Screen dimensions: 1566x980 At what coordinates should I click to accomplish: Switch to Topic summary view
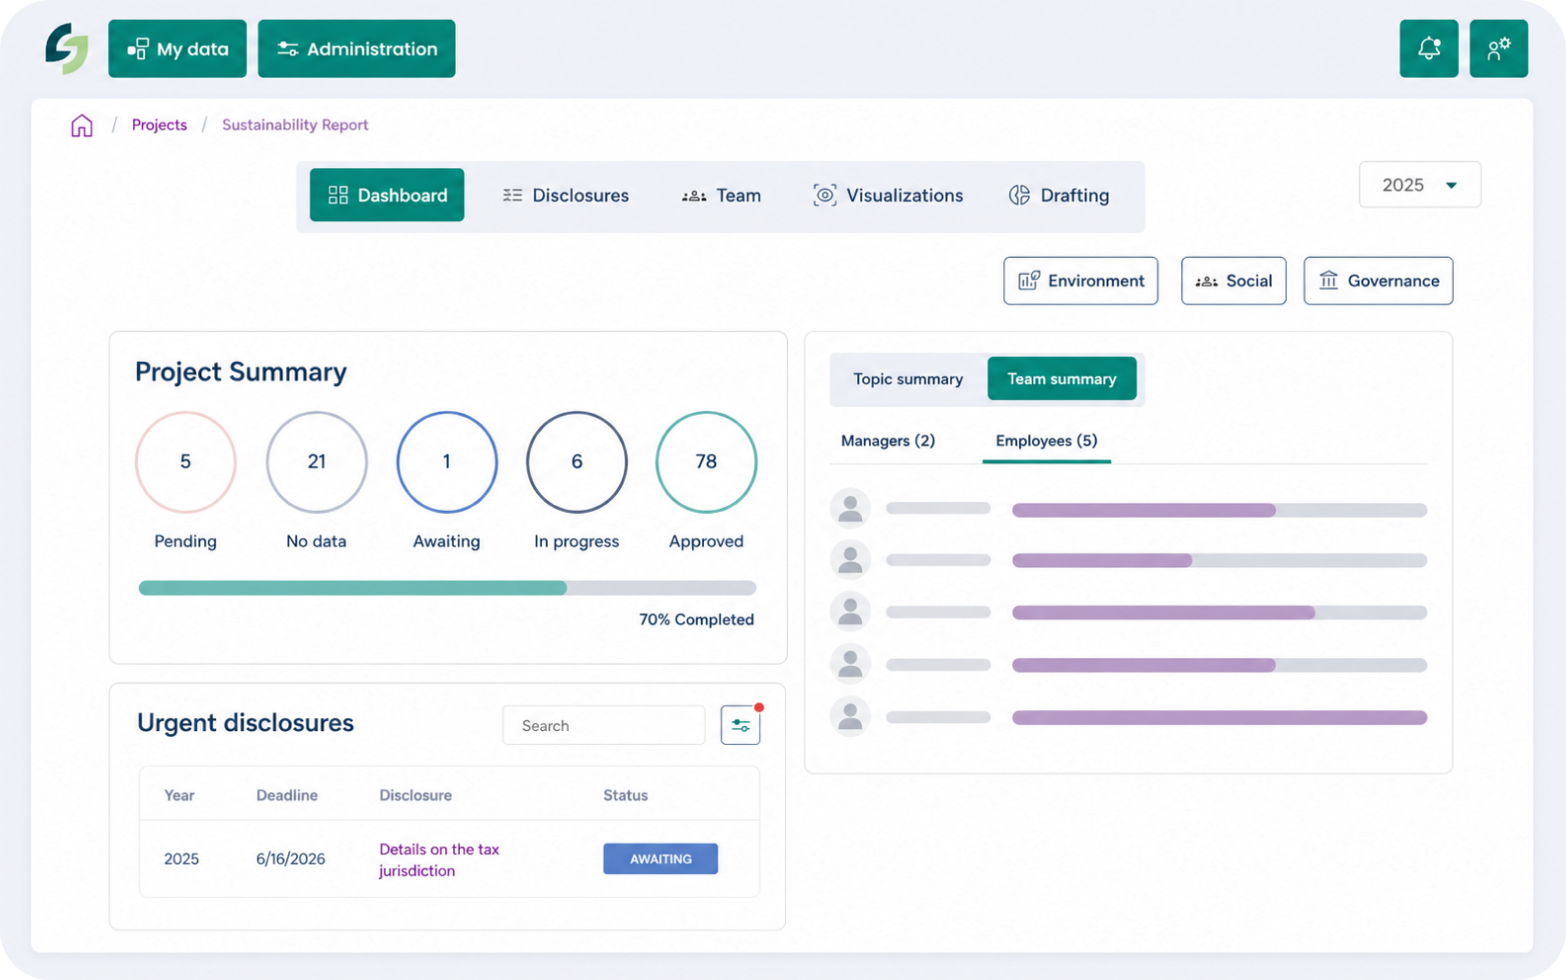pos(908,379)
